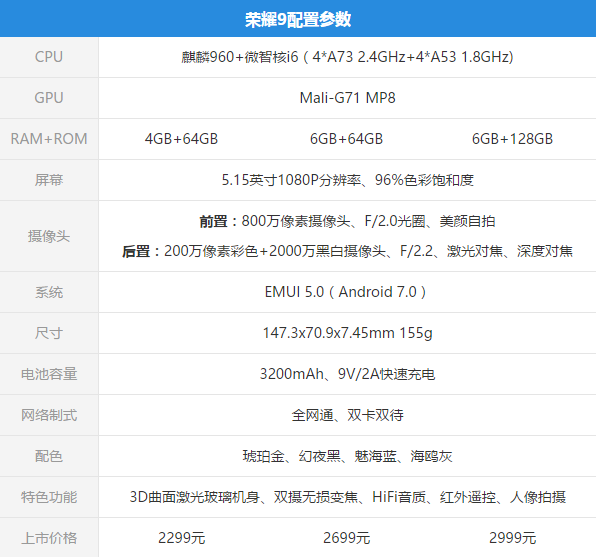Click the 全网通、双卡双待 network value
This screenshot has width=596, height=557.
347,415
